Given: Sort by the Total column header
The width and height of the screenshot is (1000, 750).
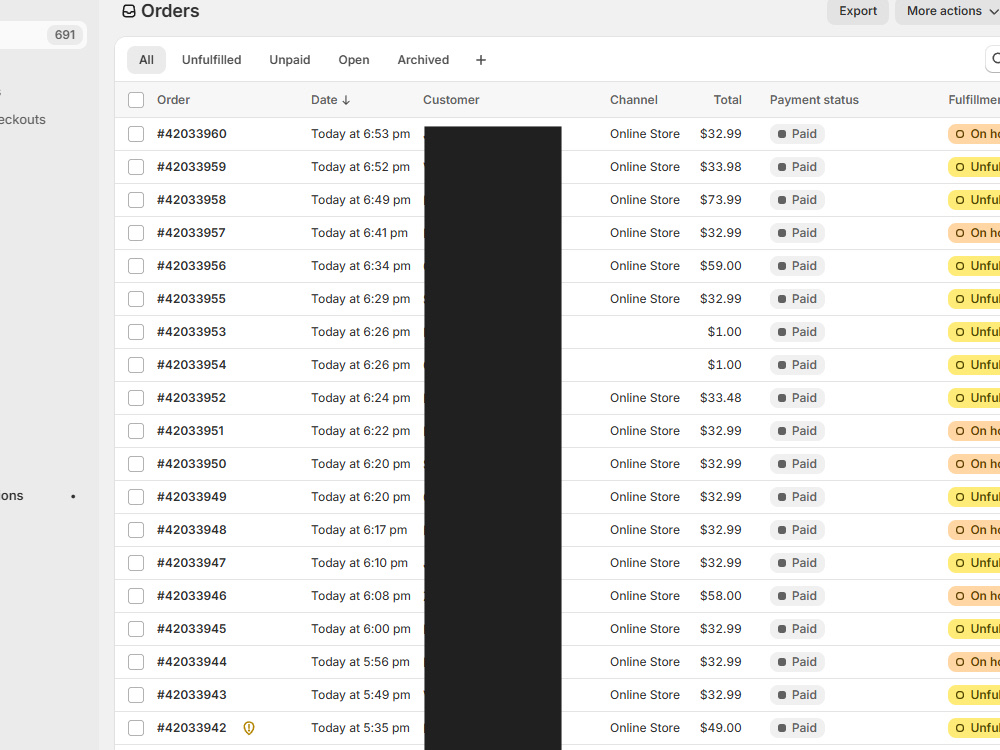Looking at the screenshot, I should pos(727,100).
